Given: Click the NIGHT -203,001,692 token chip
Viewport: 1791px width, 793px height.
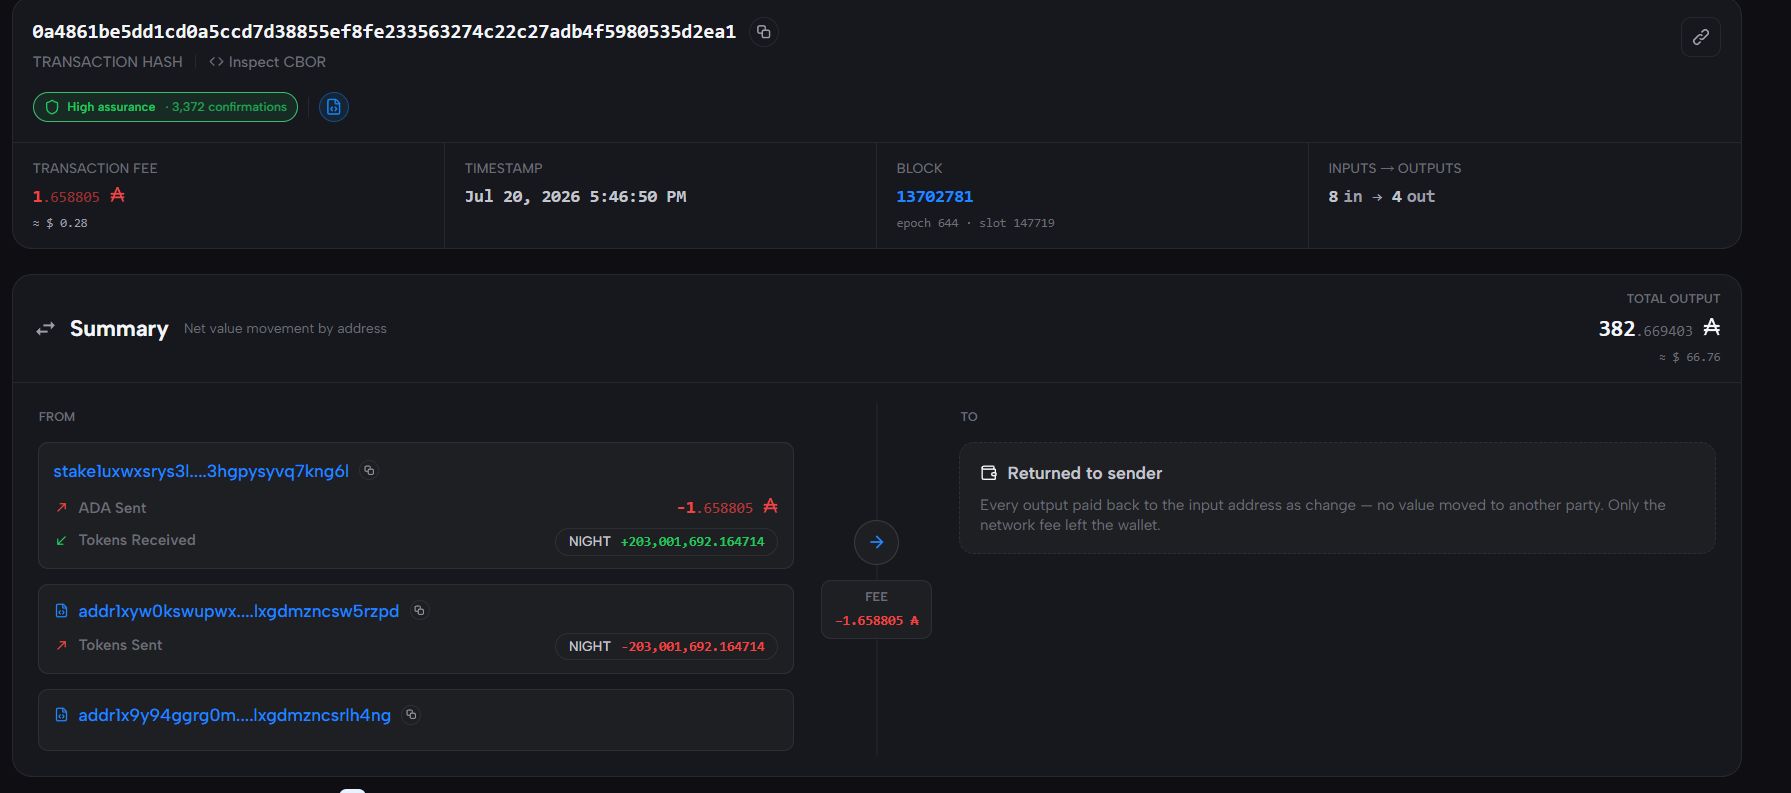Looking at the screenshot, I should 666,646.
